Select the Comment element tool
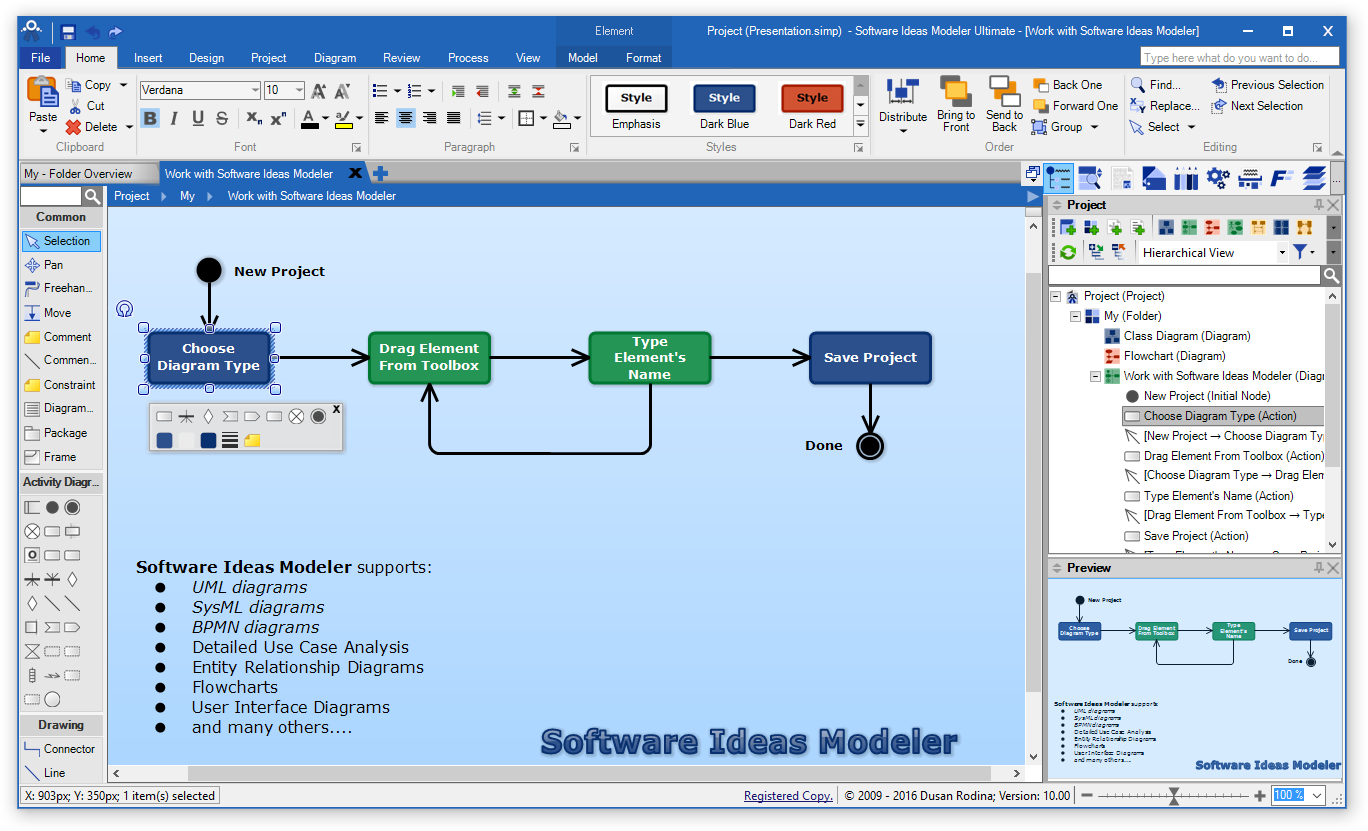This screenshot has width=1368, height=831. pos(61,337)
